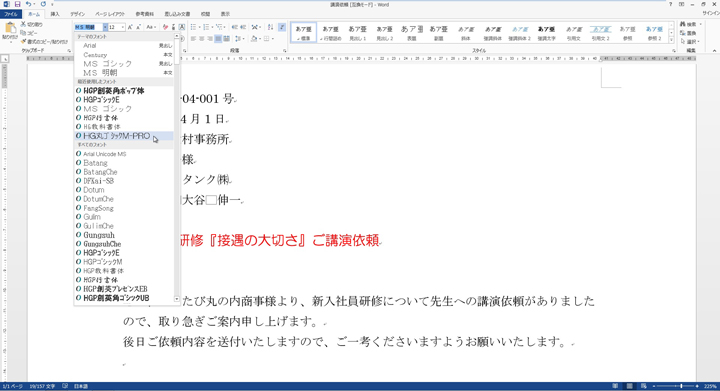
Task: Open the Select (選択) dropdown
Action: pyautogui.click(x=691, y=42)
